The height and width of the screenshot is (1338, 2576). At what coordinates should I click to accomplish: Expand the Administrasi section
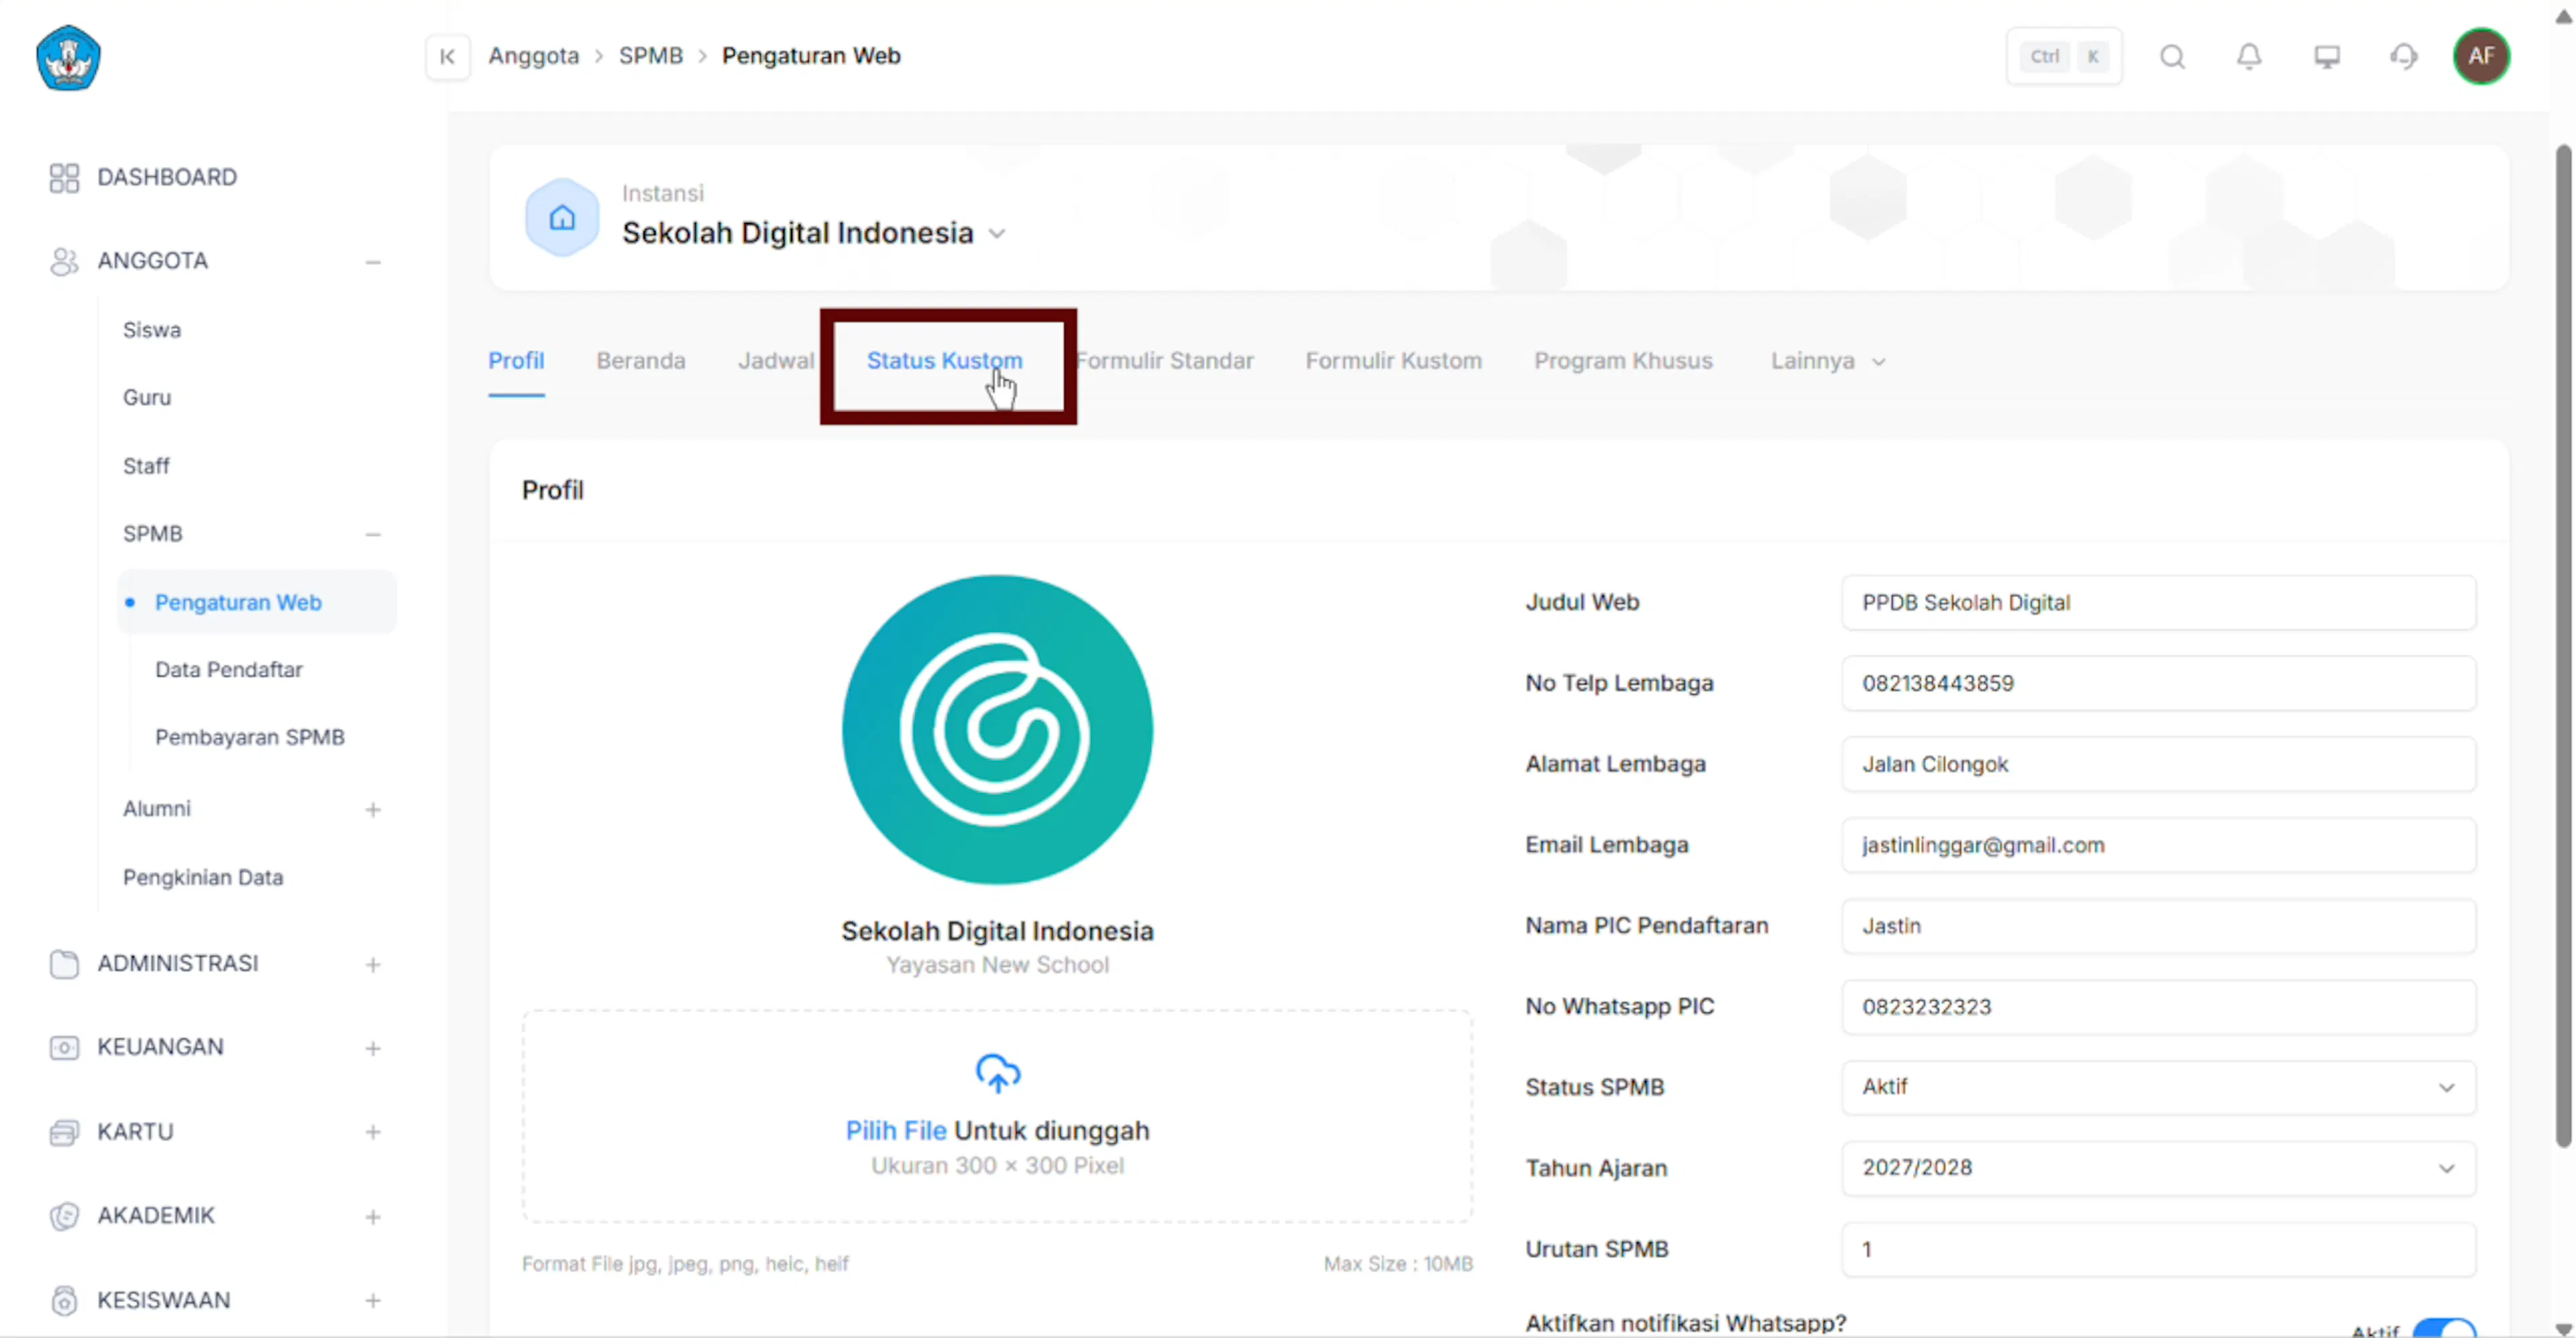tap(373, 965)
